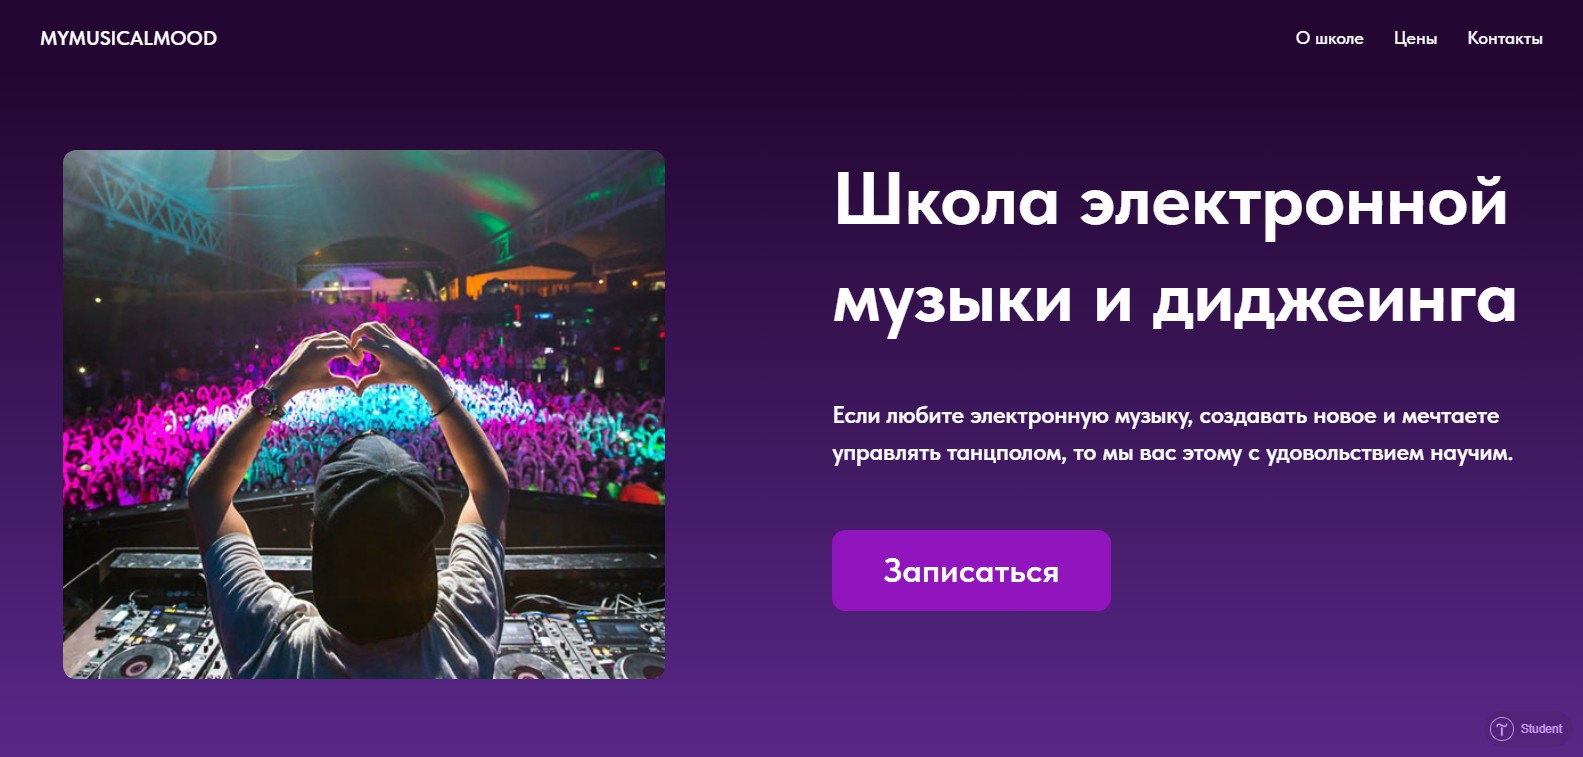
Task: Click the word электронной in the heading
Action: click(x=1293, y=201)
